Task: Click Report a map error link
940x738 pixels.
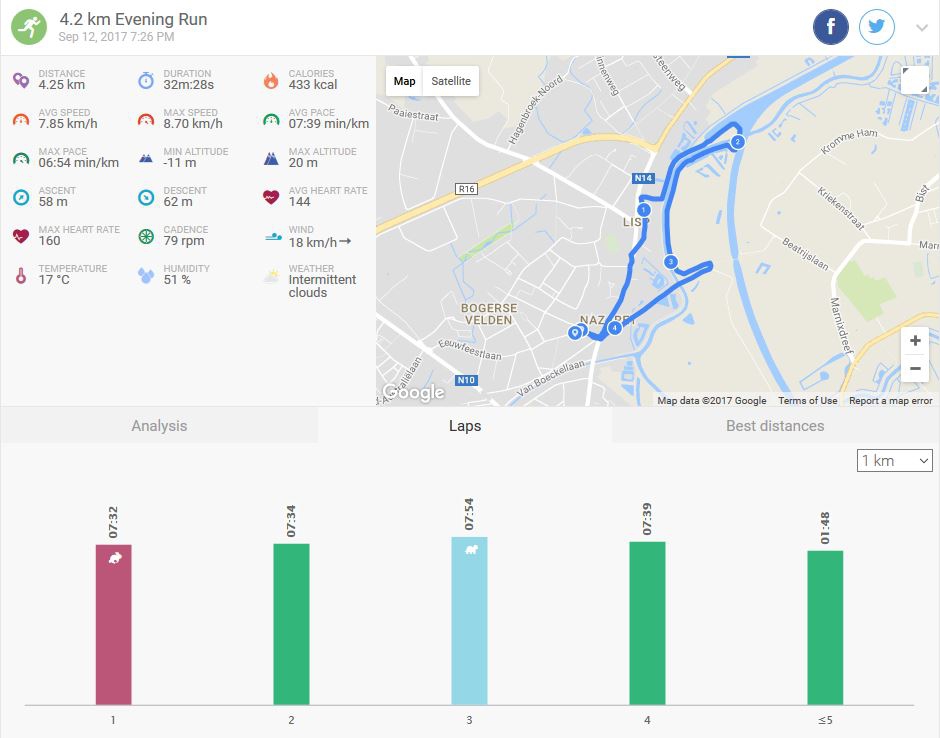Action: click(890, 400)
